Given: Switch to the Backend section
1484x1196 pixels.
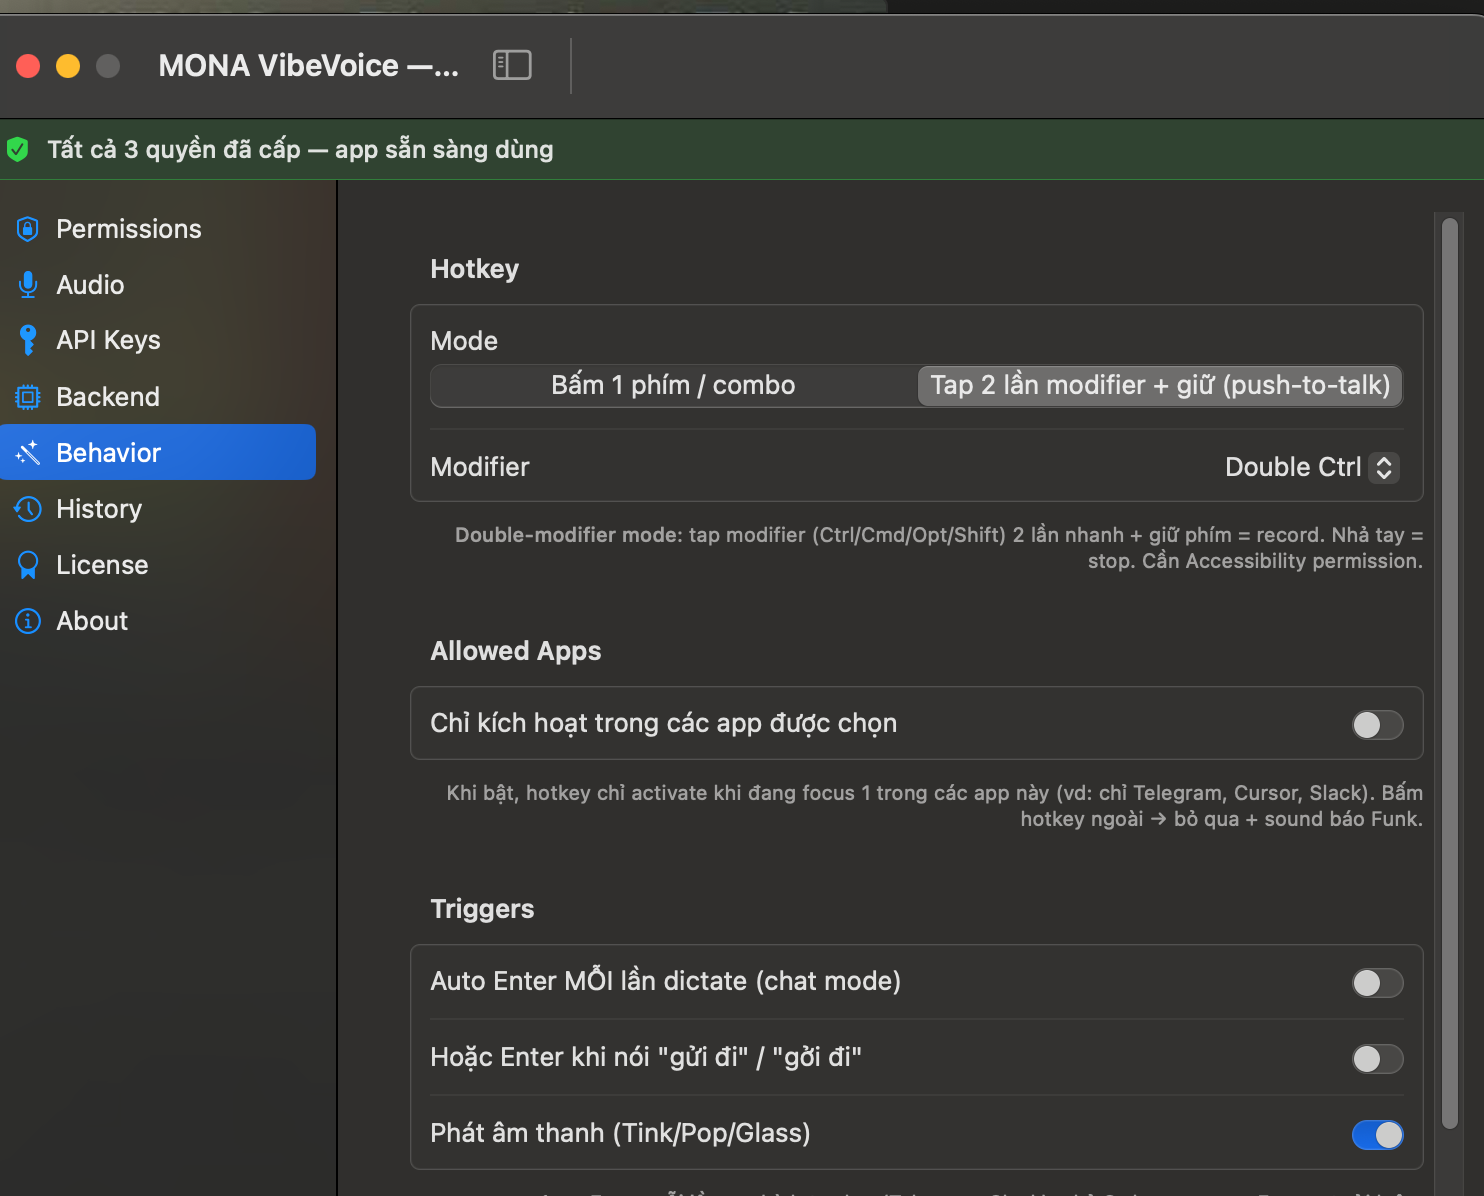Looking at the screenshot, I should click(158, 397).
